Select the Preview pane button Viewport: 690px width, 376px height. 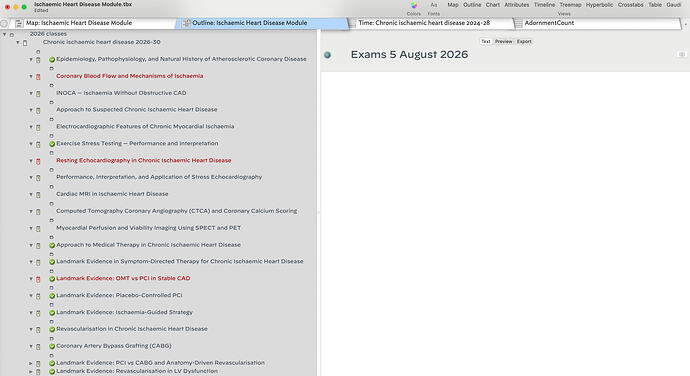(503, 41)
